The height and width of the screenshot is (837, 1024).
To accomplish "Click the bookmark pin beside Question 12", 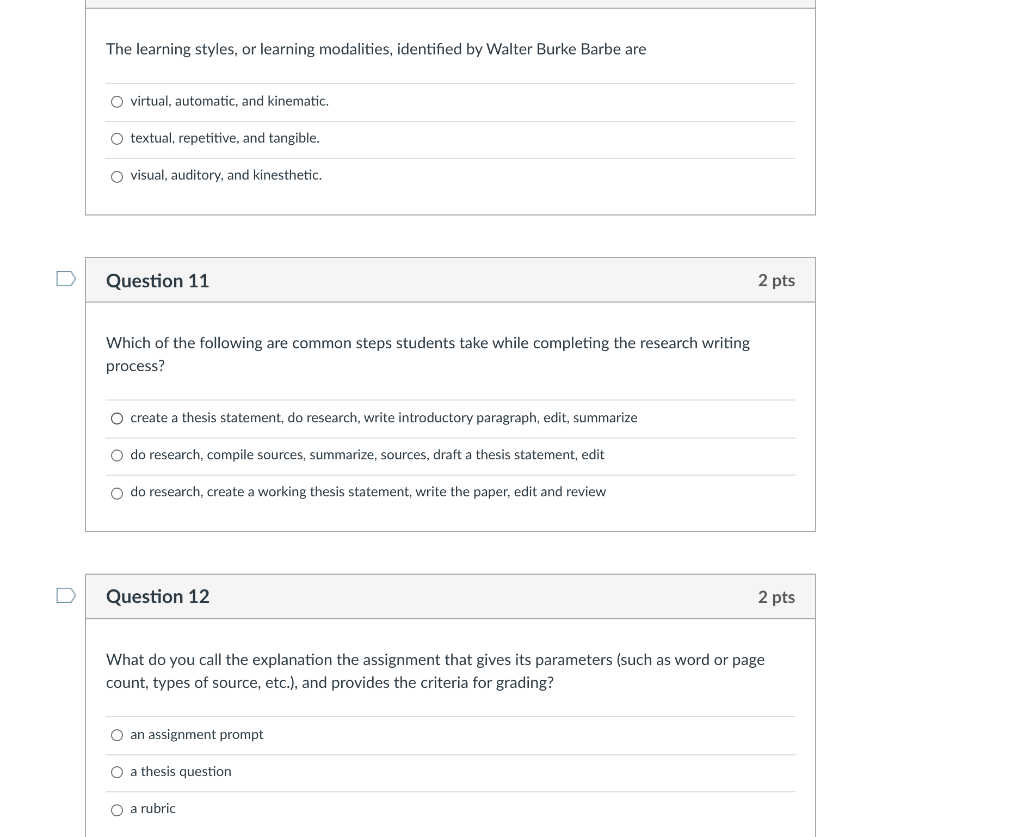I will [64, 594].
